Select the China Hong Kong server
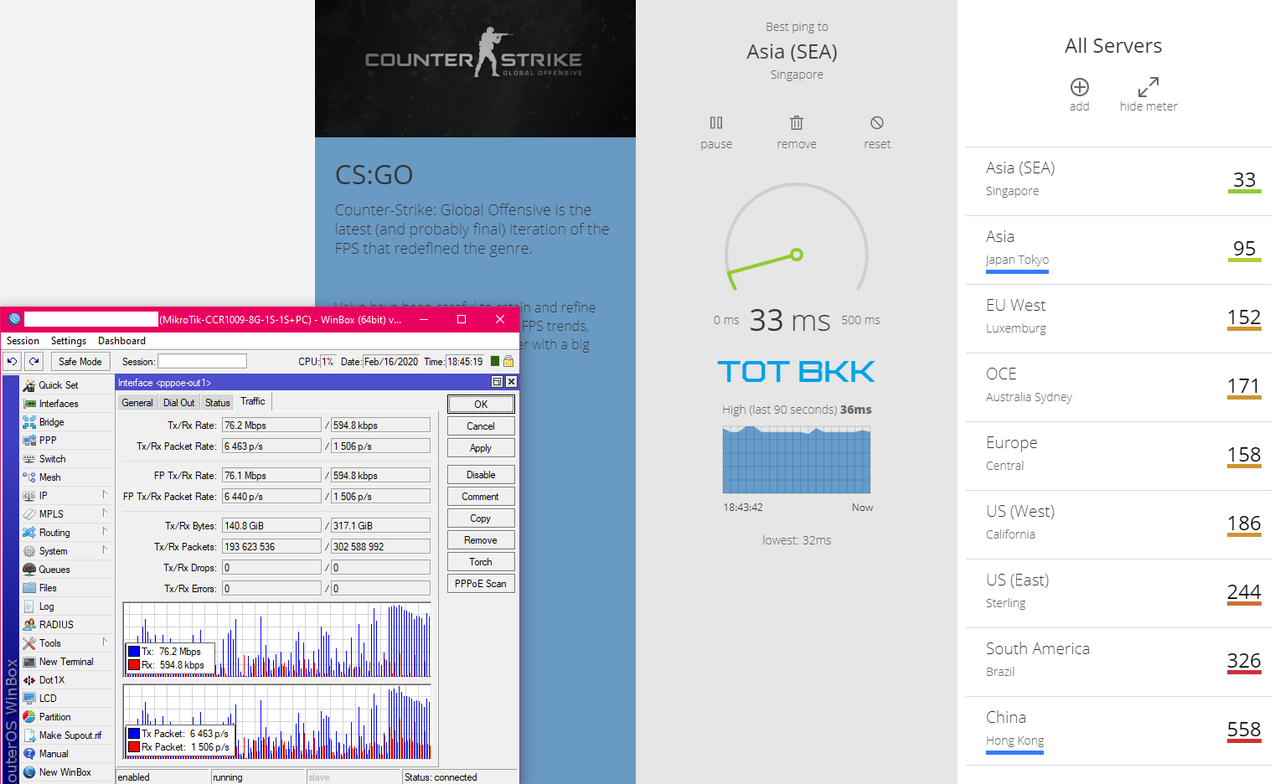 [x=1118, y=731]
